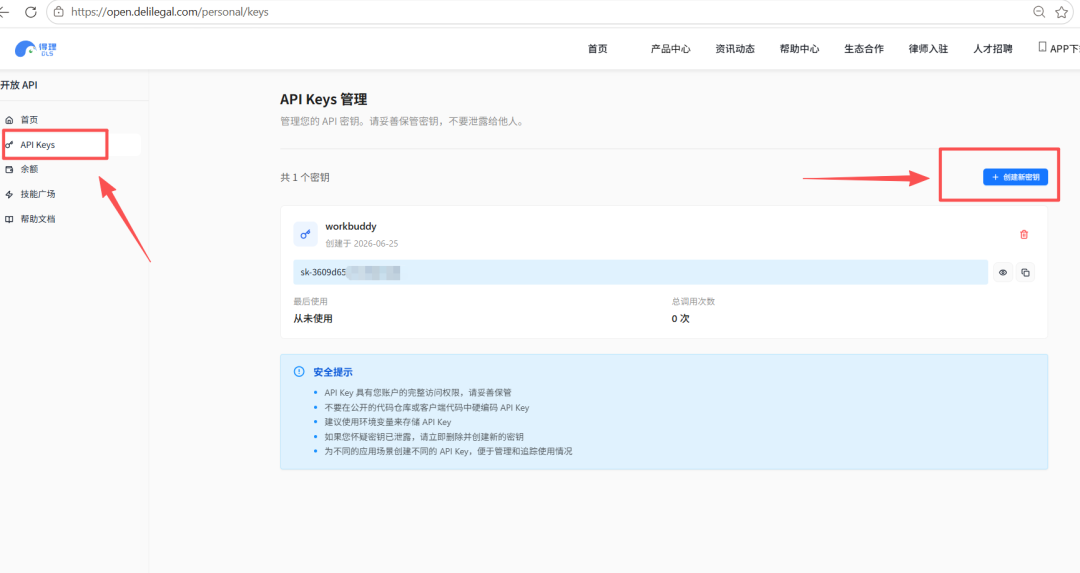The height and width of the screenshot is (573, 1080).
Task: Click the browser back arrow
Action: 4,12
